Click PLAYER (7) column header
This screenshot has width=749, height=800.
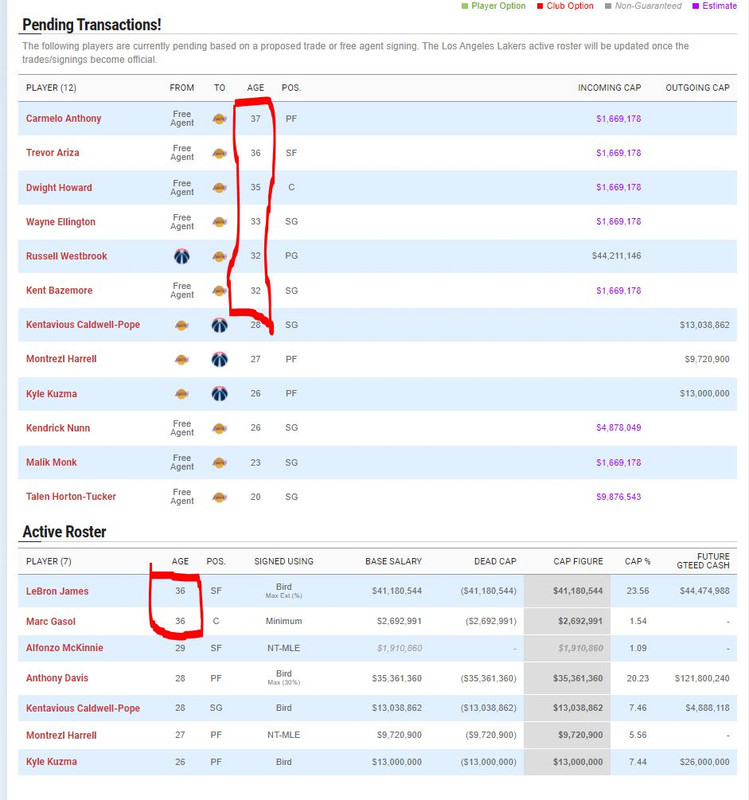tap(48, 561)
